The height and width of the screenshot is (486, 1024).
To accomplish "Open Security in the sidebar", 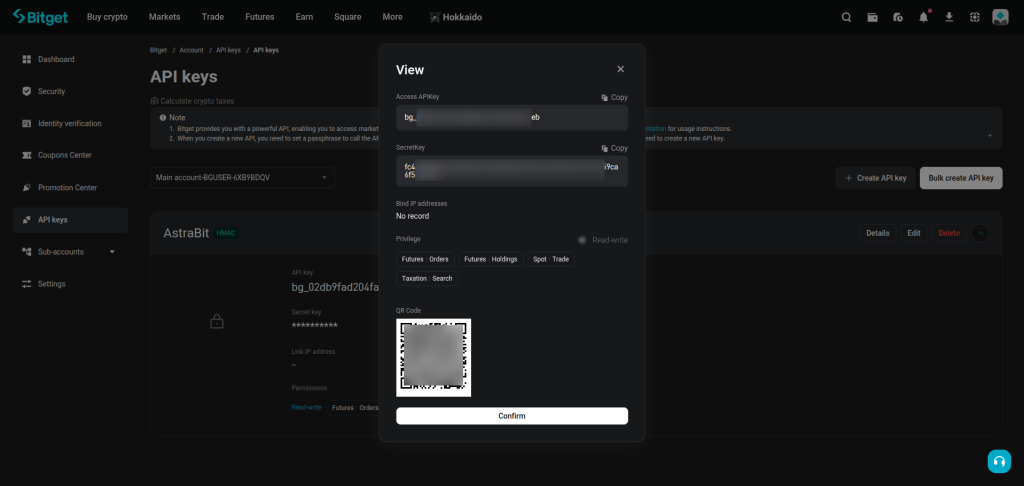I will point(51,91).
